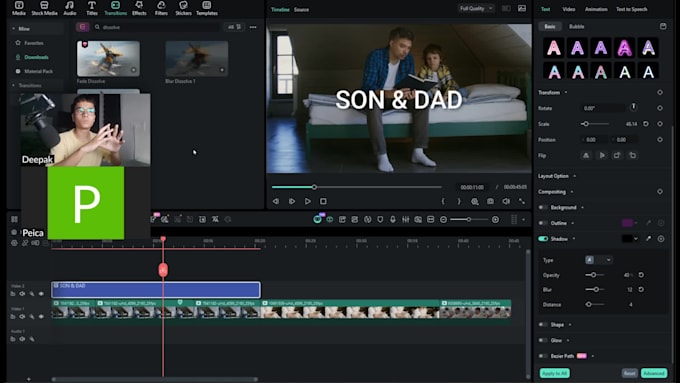Open the Titles tab
This screenshot has height=383, width=680.
pos(92,8)
